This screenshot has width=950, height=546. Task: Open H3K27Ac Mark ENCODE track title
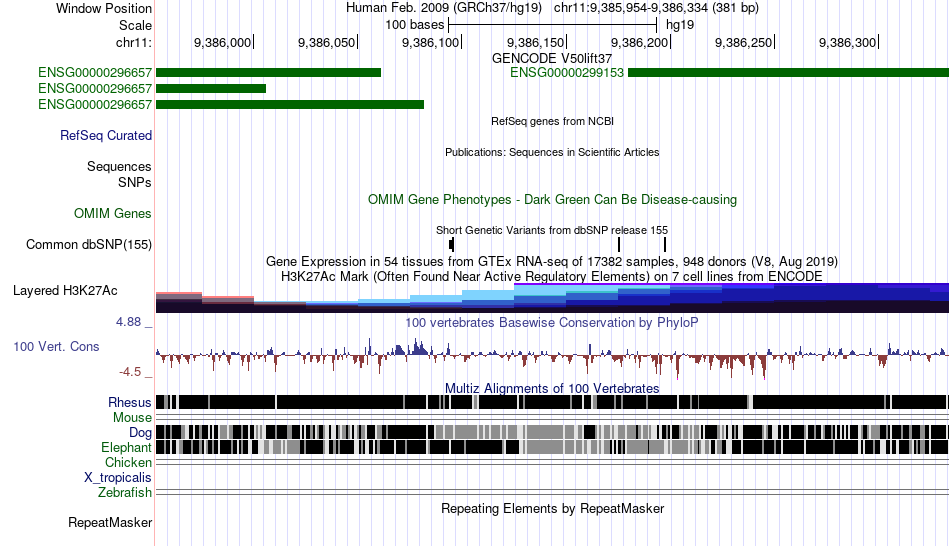click(552, 276)
